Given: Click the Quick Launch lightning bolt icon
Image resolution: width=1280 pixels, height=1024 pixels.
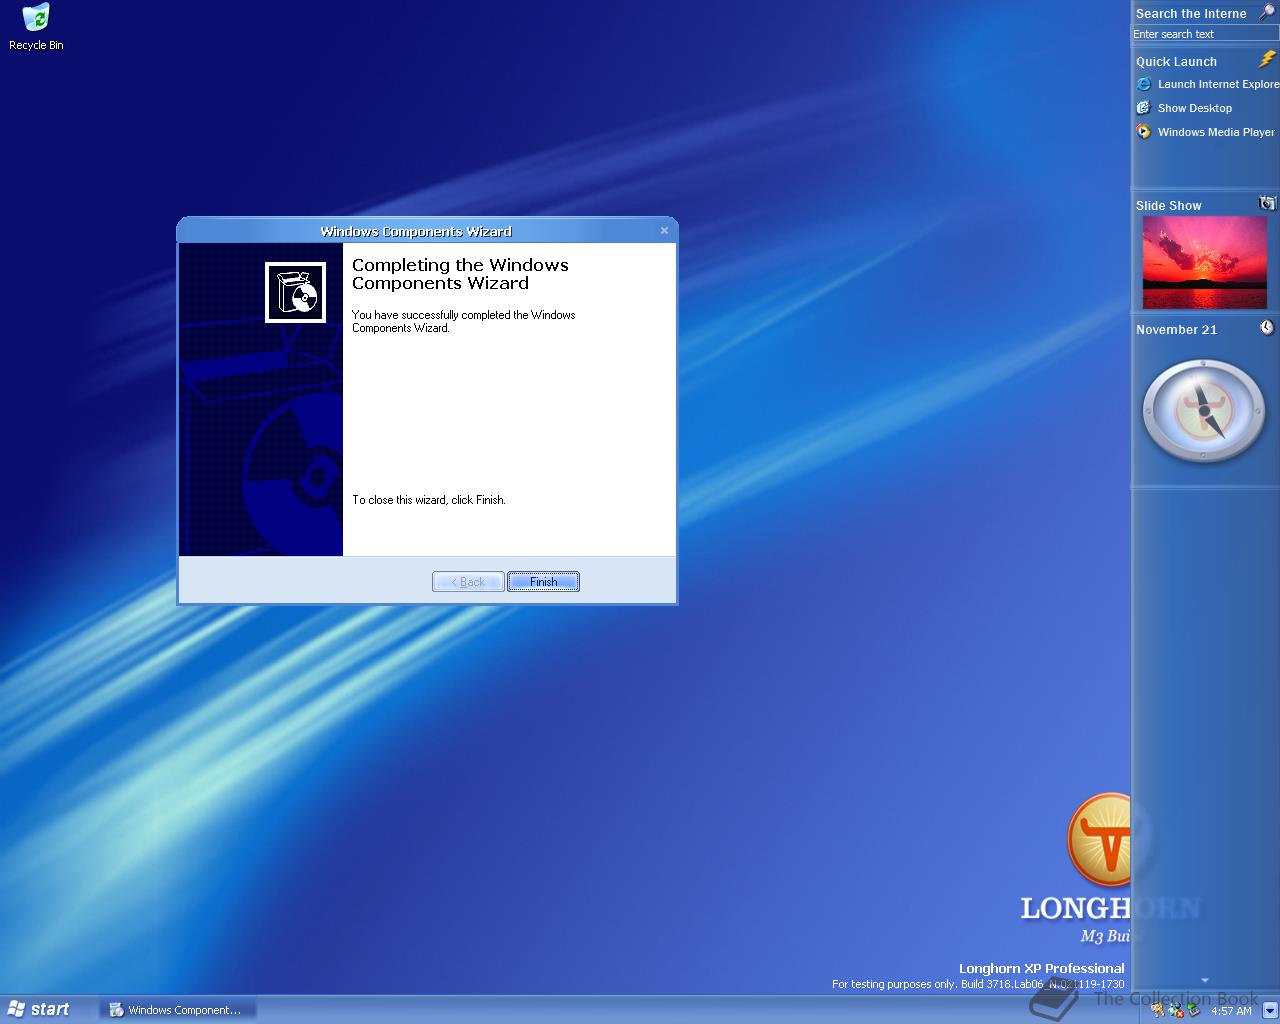Looking at the screenshot, I should 1267,60.
